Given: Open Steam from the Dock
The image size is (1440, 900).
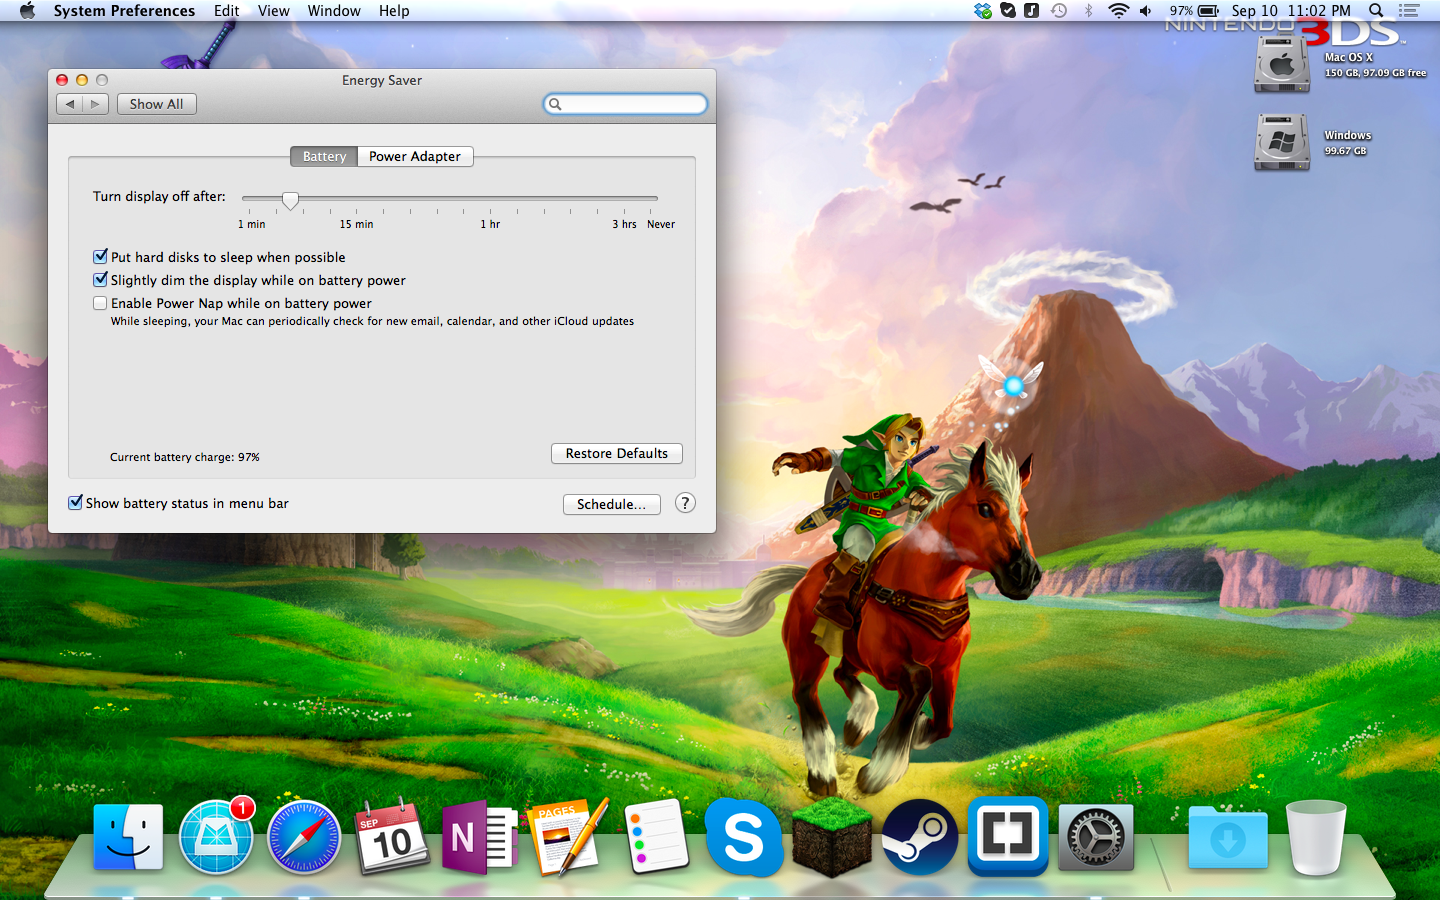Looking at the screenshot, I should [x=920, y=837].
